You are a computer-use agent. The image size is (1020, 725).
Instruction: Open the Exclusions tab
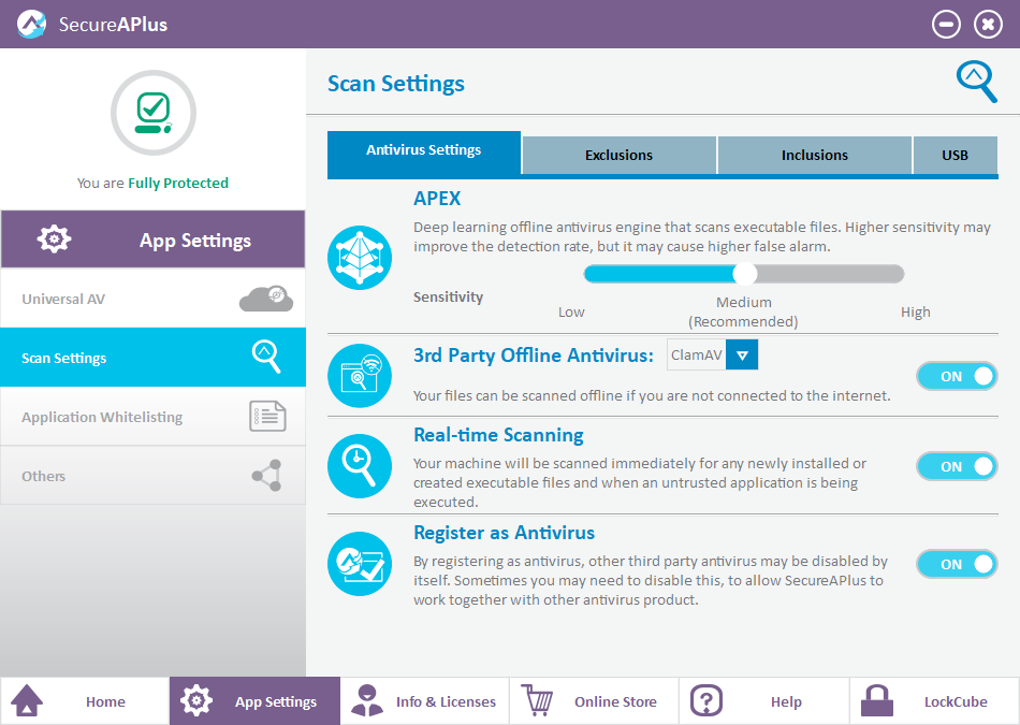click(x=619, y=155)
